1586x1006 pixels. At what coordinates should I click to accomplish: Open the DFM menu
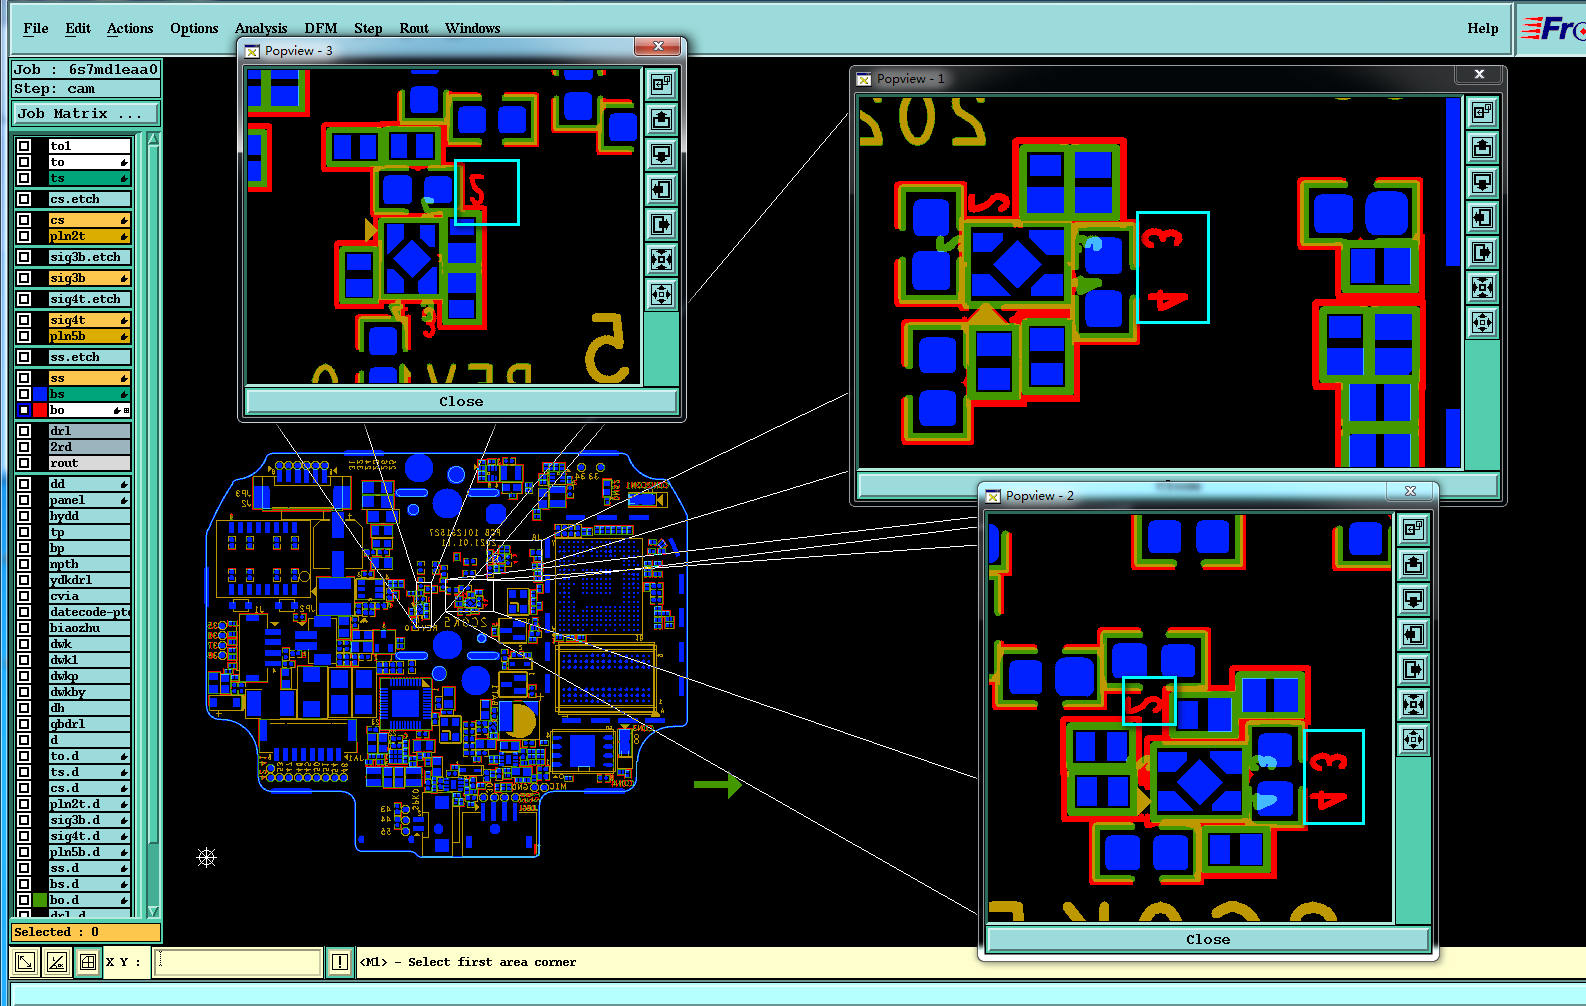coord(321,28)
